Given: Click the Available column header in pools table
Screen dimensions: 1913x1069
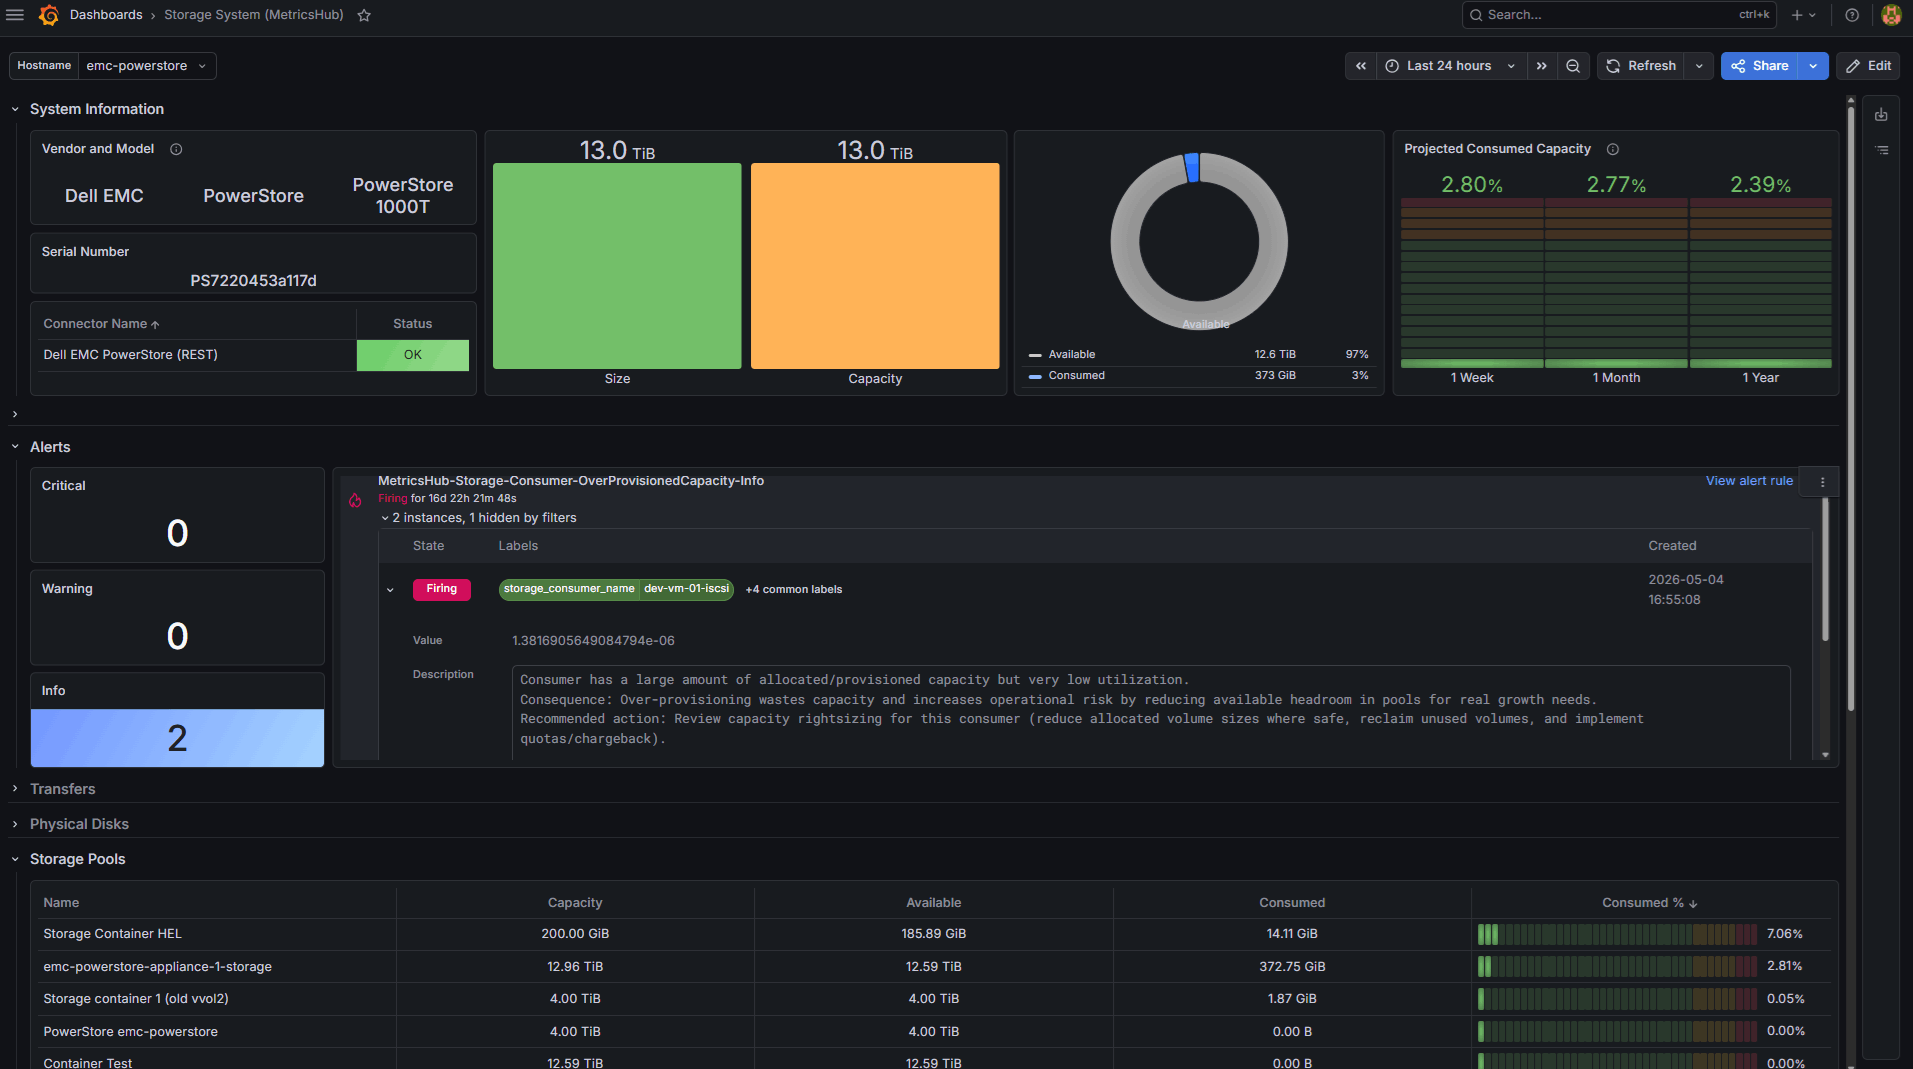Looking at the screenshot, I should pos(934,903).
